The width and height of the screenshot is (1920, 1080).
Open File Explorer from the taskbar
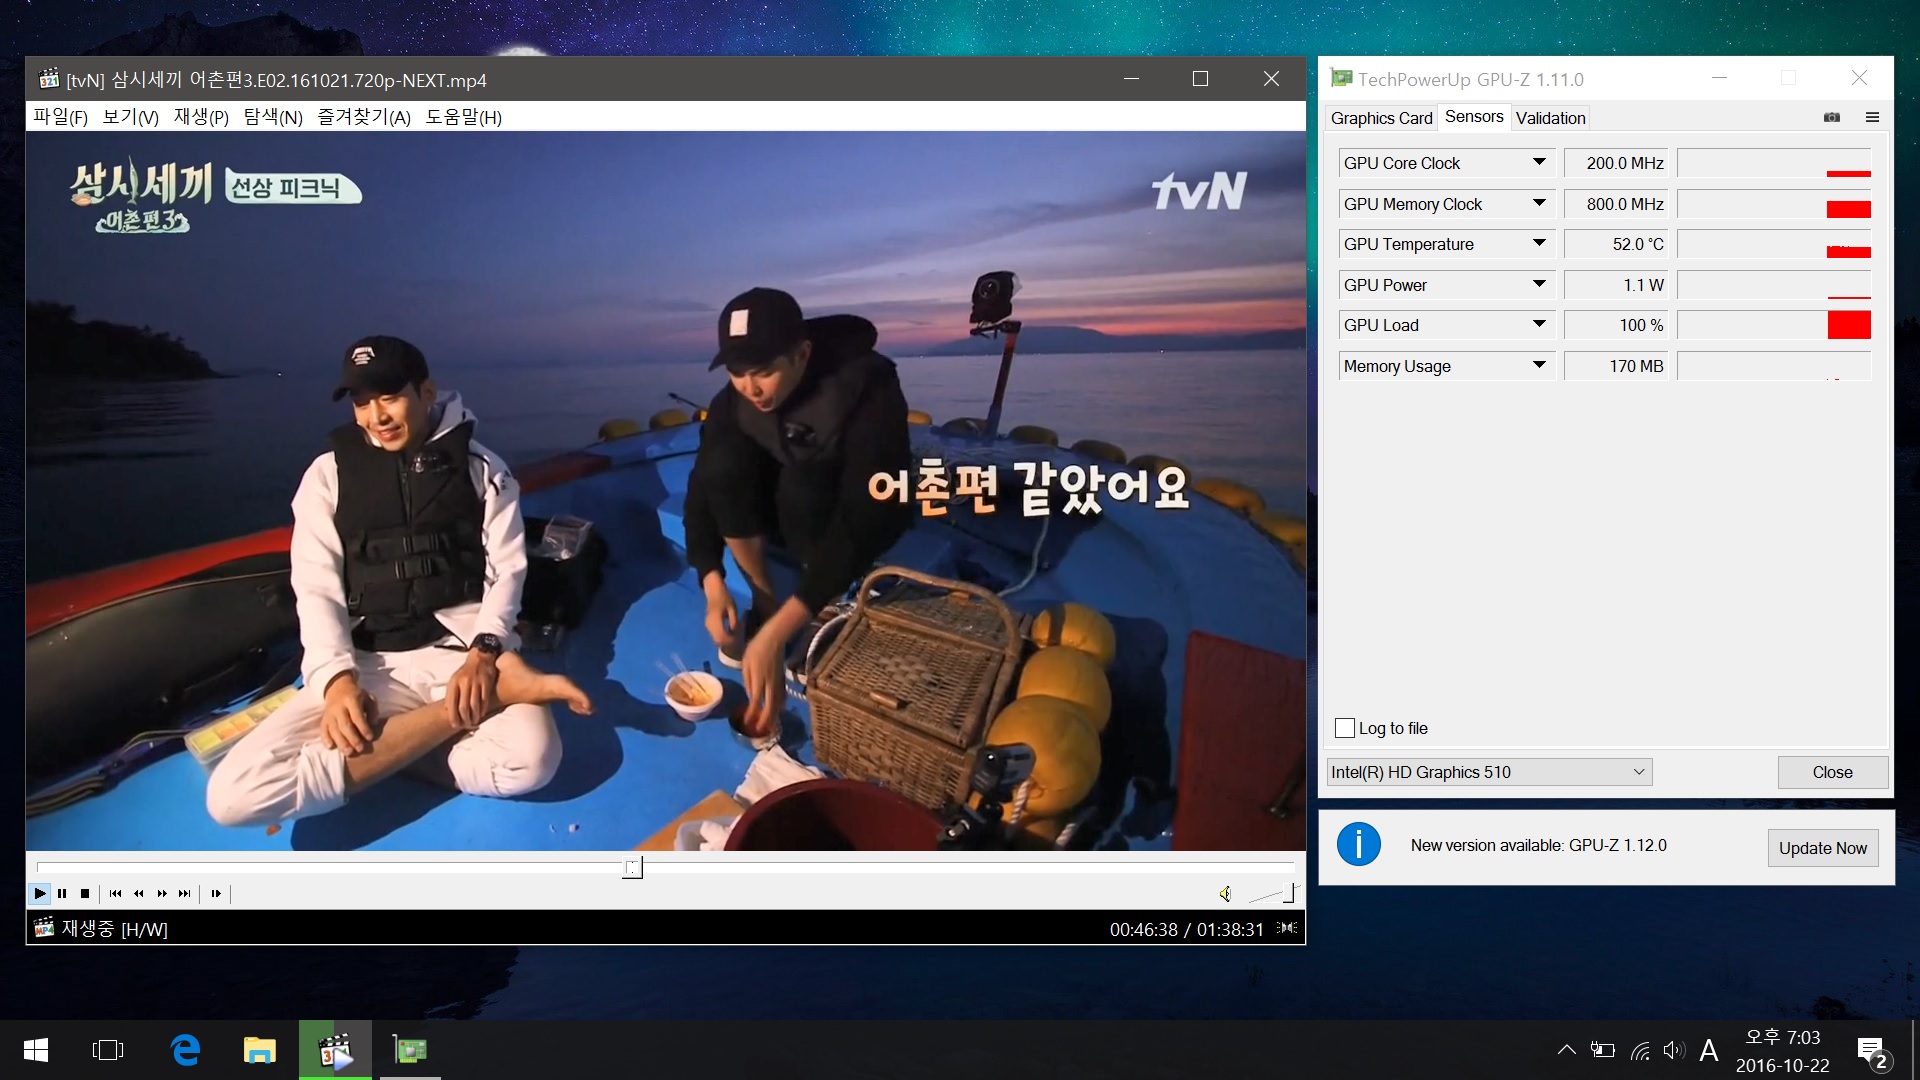pyautogui.click(x=259, y=1050)
